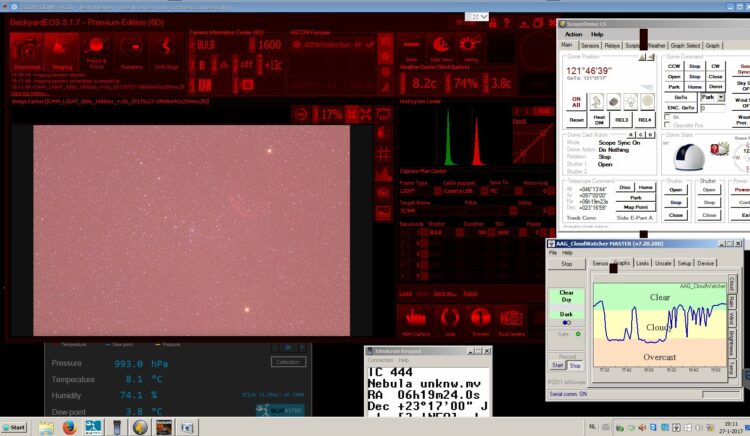The height and width of the screenshot is (436, 750).
Task: Open the Frame Type LIGHT dropdown
Action: [x=420, y=191]
